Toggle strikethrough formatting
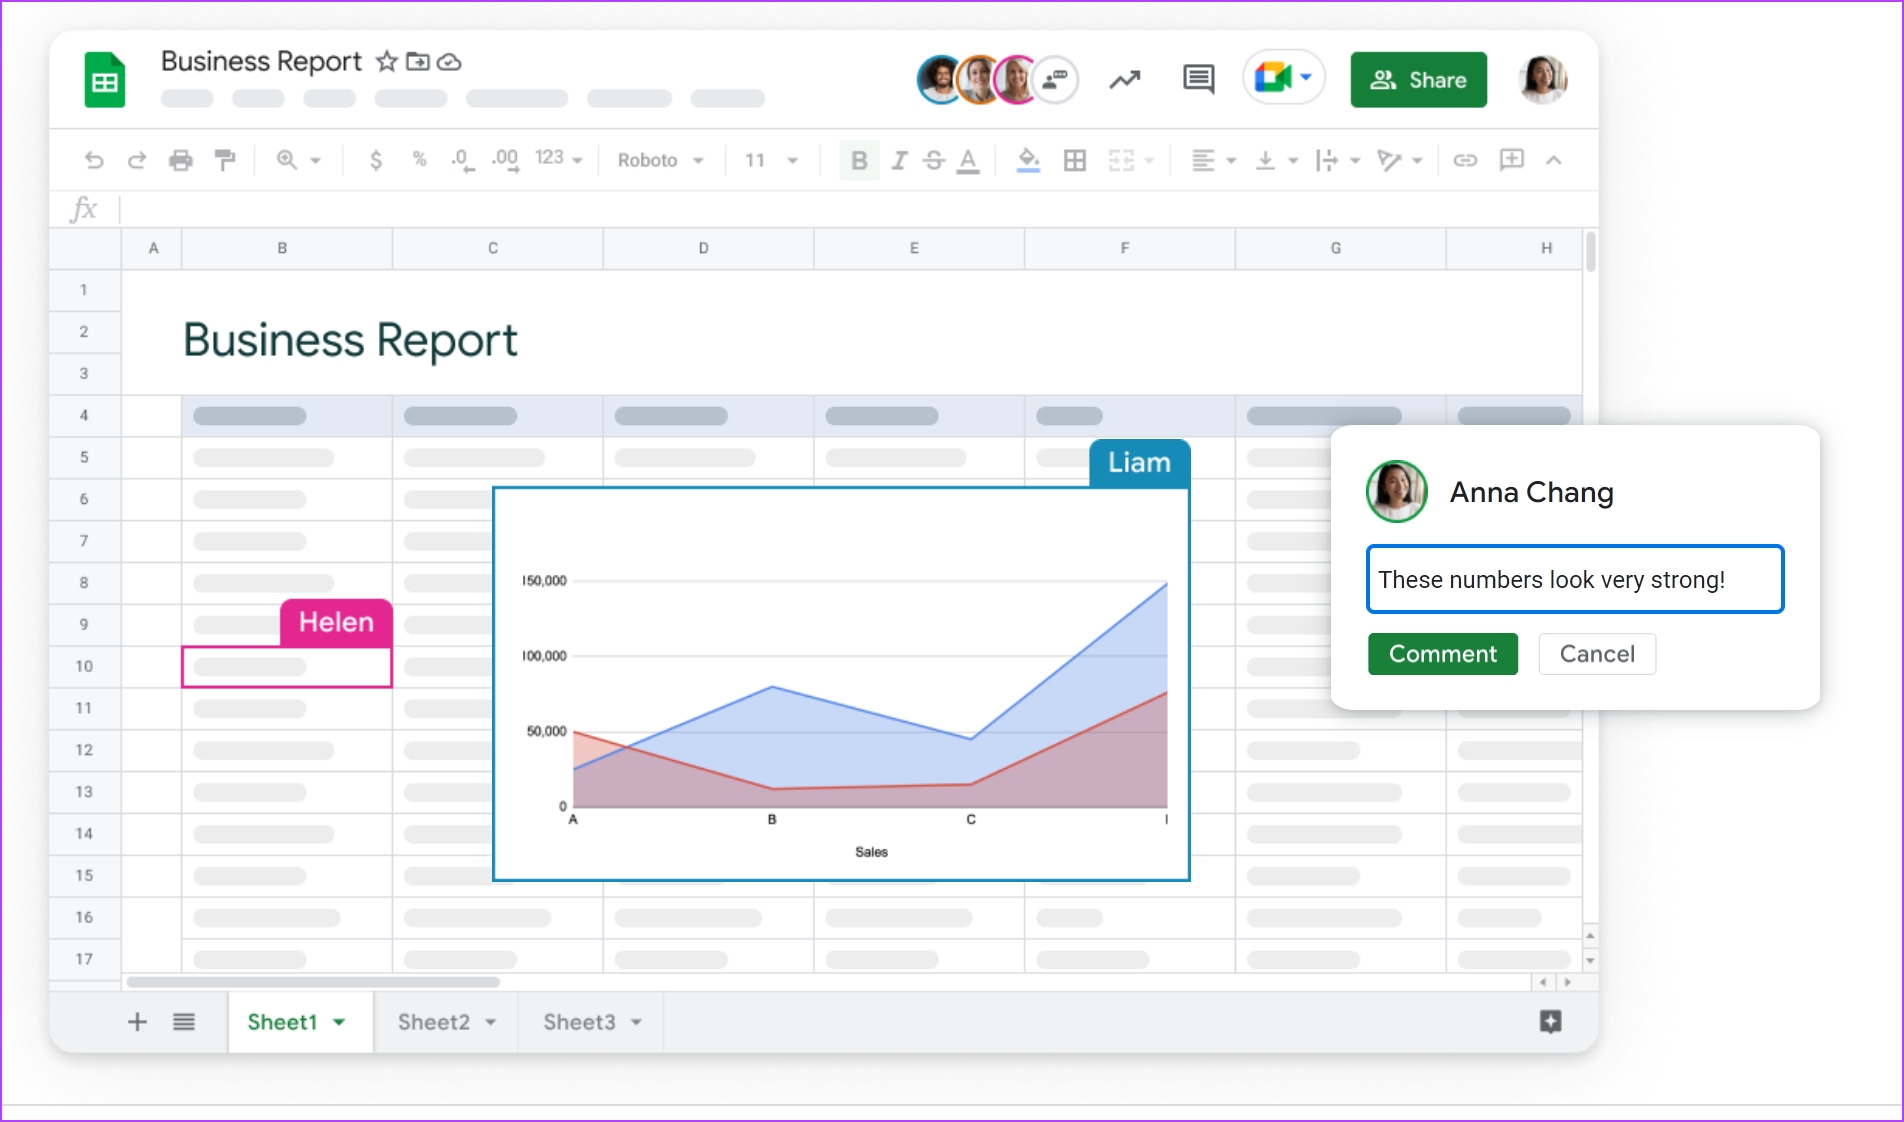The width and height of the screenshot is (1904, 1122). click(934, 160)
